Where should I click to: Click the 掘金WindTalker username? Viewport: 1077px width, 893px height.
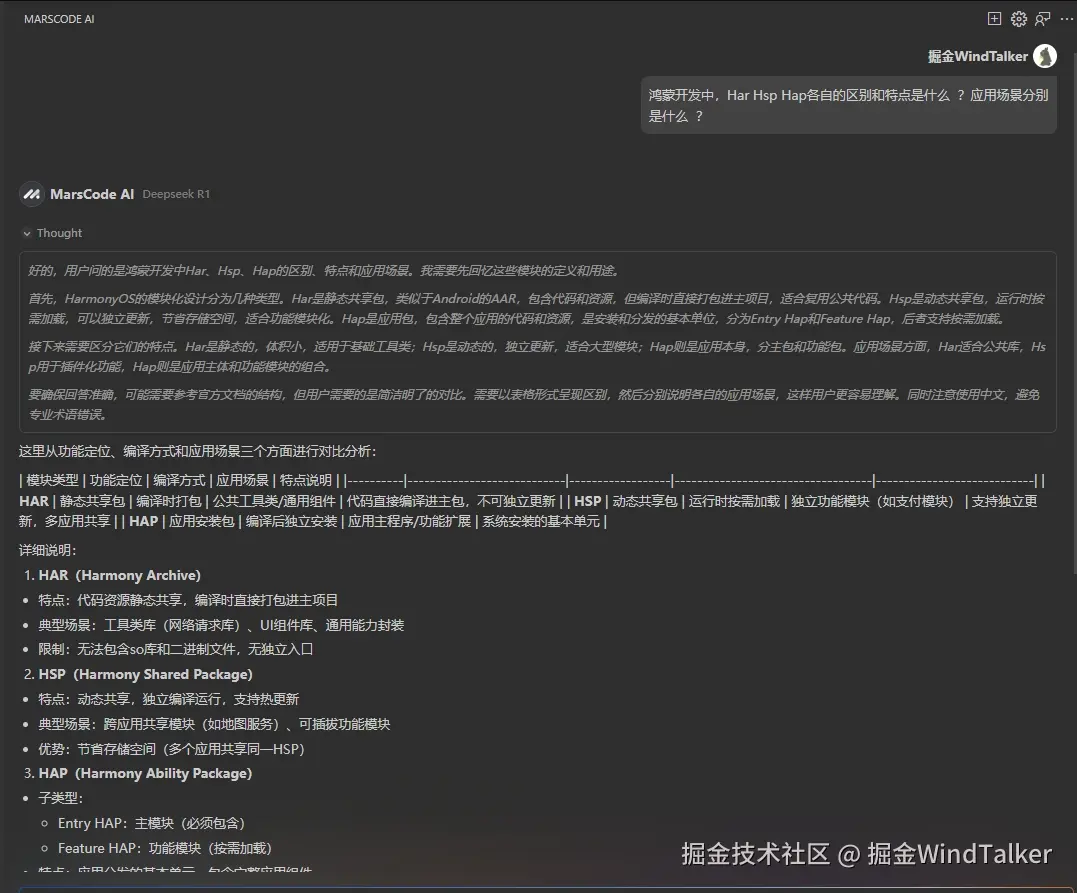tap(977, 56)
